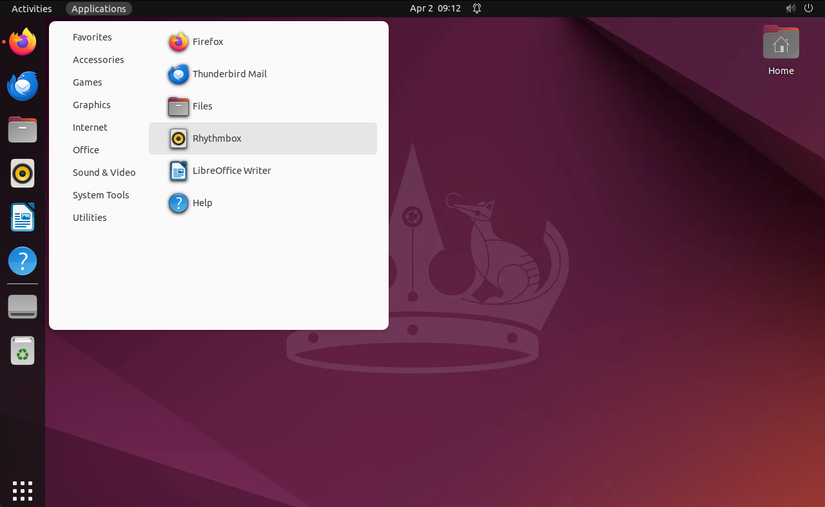Start Rhythmbox from the menu list
The height and width of the screenshot is (507, 825).
click(x=263, y=138)
